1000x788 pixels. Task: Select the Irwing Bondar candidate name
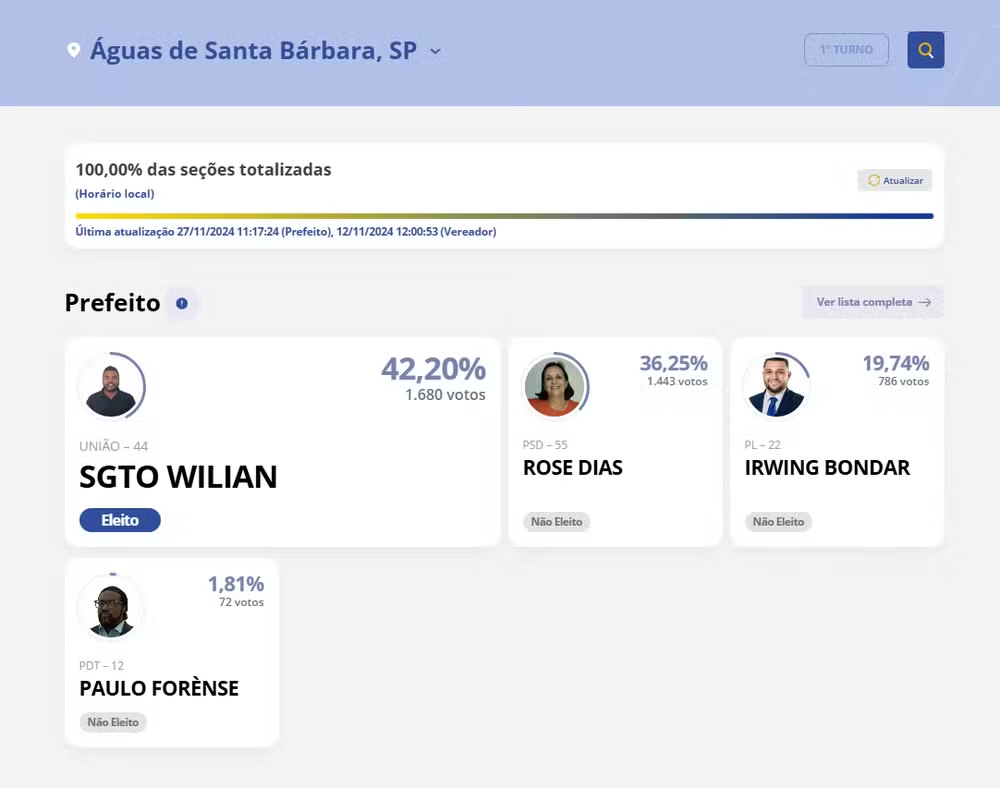(827, 468)
